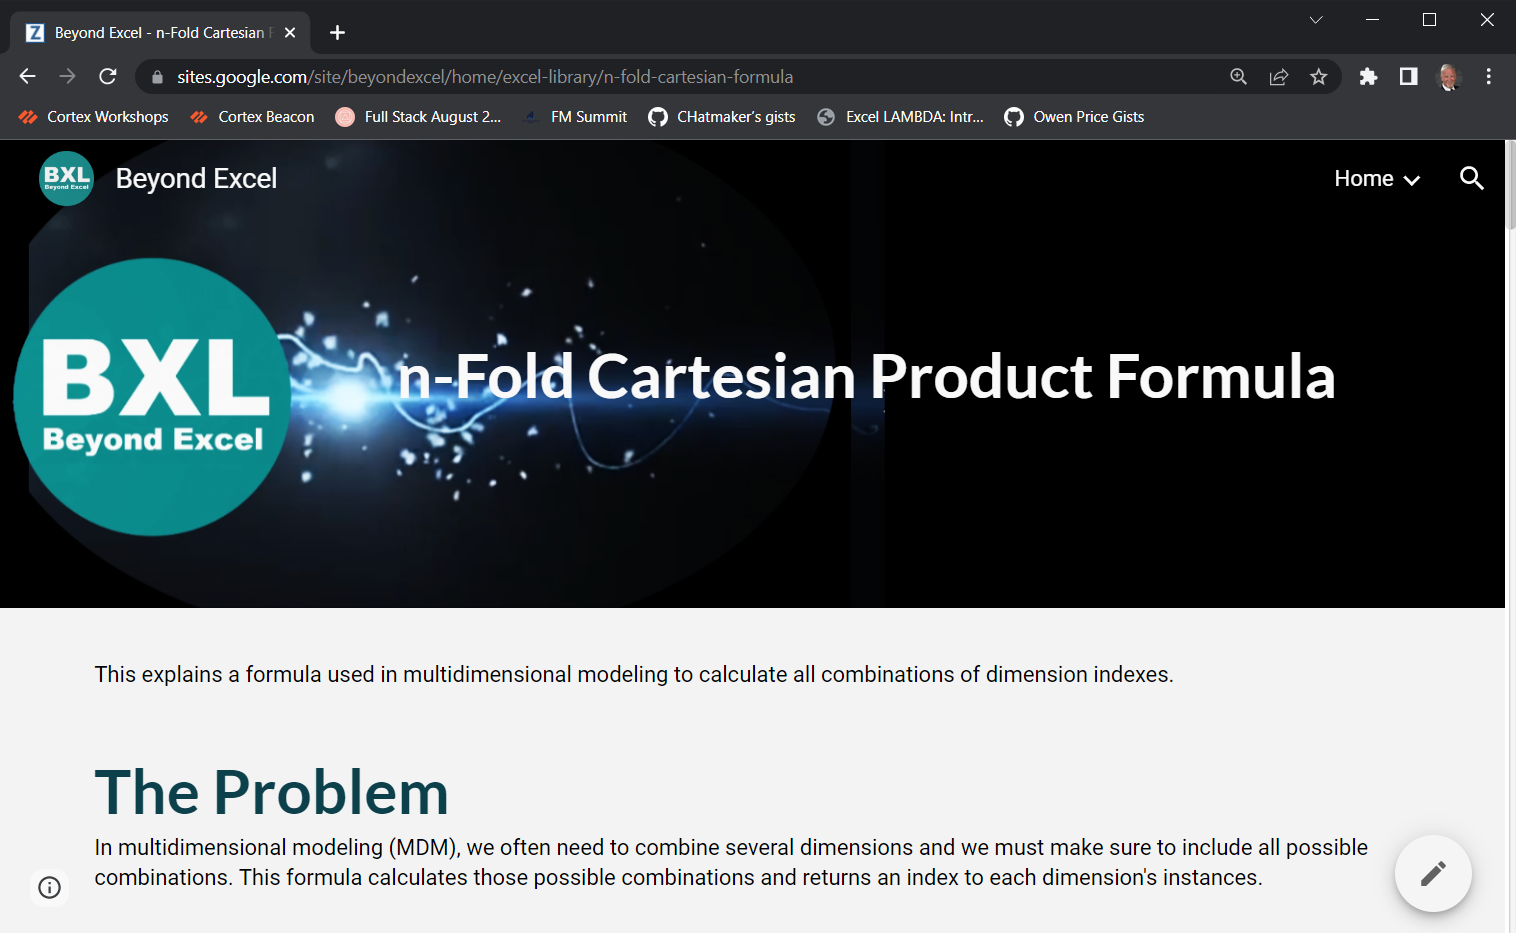Open the Full Stack August bookmark

(419, 117)
